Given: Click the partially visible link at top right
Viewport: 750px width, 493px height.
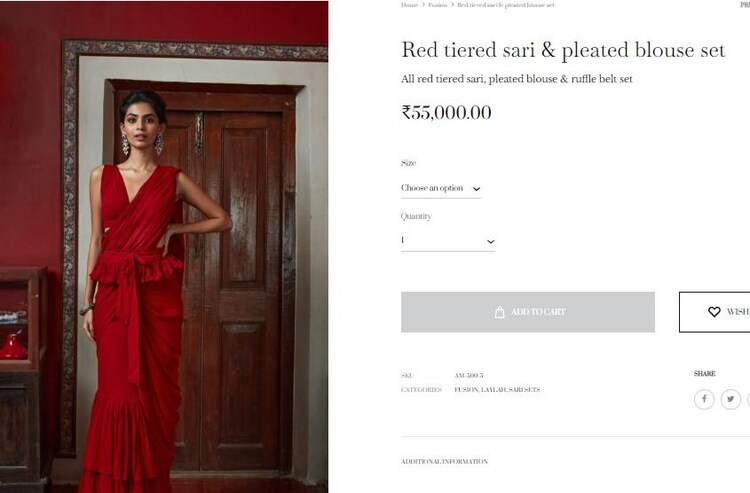Looking at the screenshot, I should [745, 5].
